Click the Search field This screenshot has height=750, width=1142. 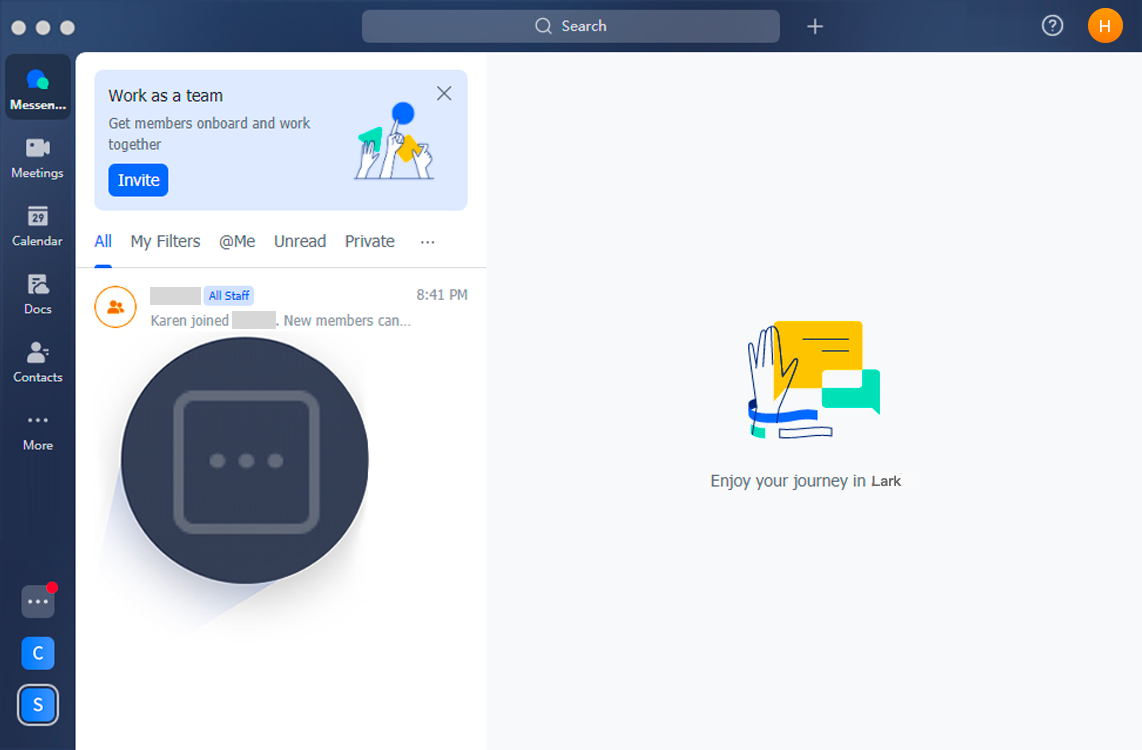570,26
